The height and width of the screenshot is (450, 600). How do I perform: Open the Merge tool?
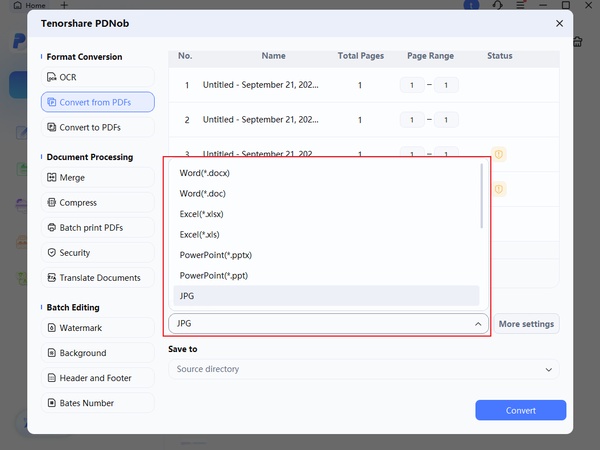[98, 178]
